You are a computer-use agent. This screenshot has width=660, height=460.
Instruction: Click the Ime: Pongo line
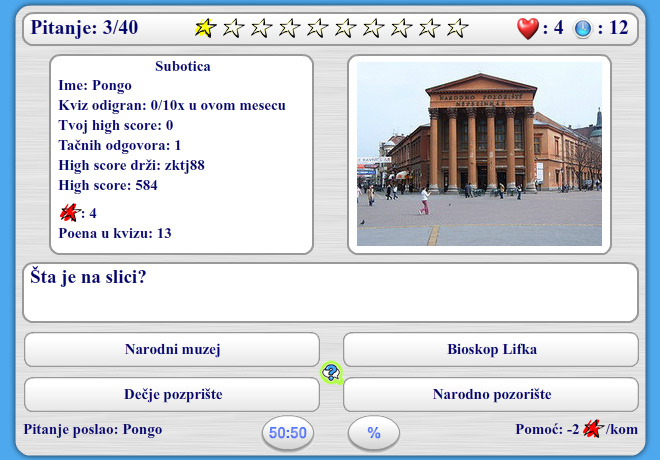95,85
